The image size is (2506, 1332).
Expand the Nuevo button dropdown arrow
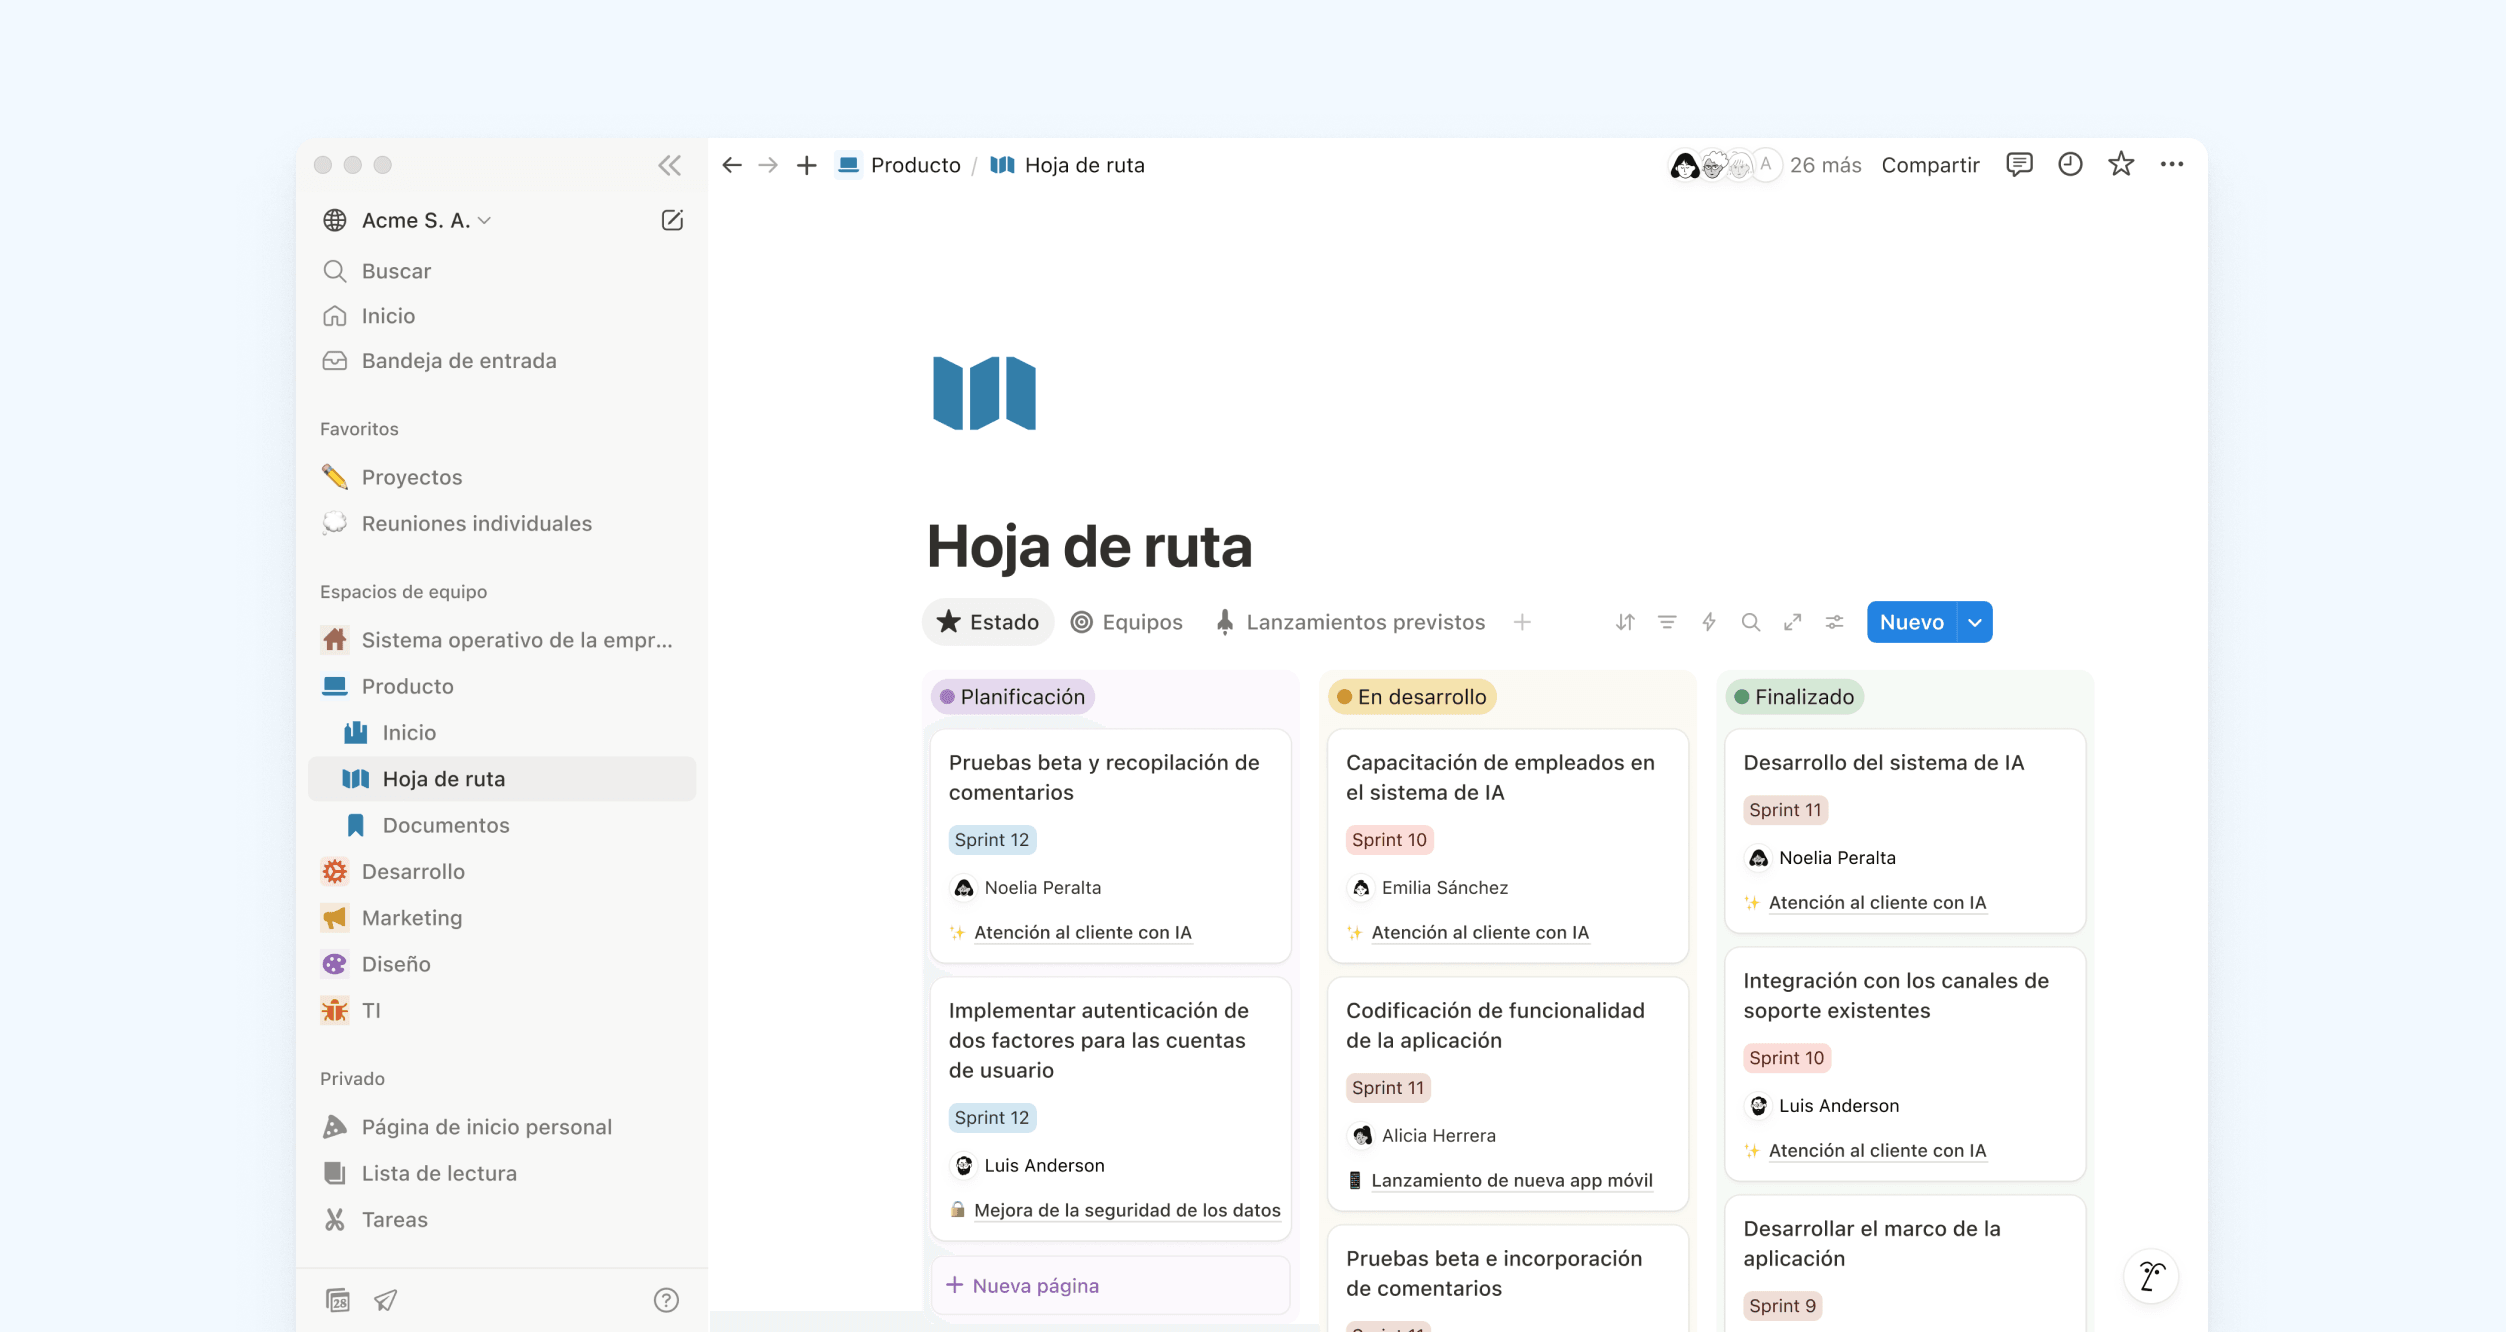click(1975, 622)
